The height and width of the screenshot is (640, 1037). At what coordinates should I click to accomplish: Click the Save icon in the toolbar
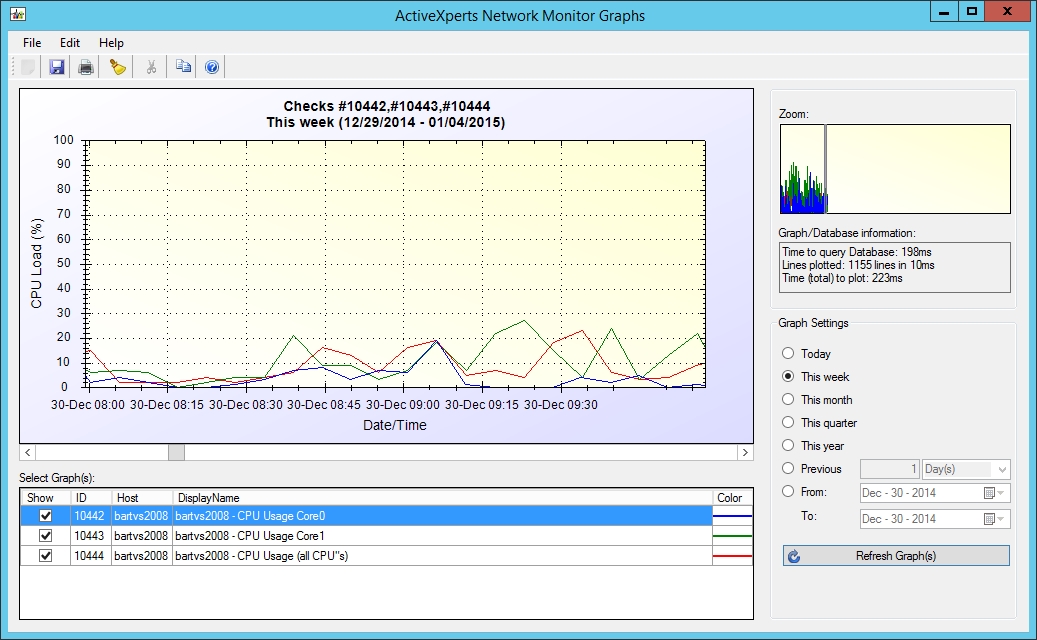coord(57,67)
